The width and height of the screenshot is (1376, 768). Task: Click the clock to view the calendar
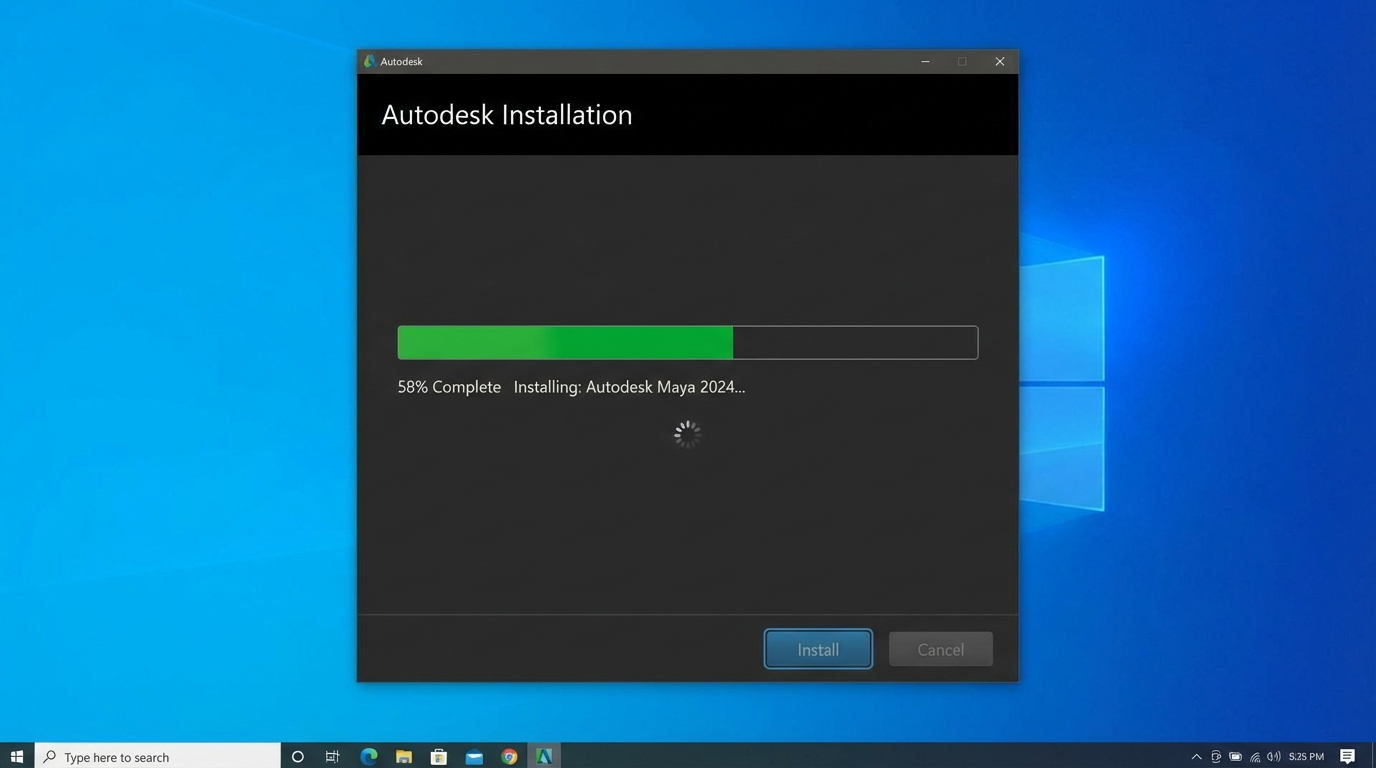tap(1307, 757)
